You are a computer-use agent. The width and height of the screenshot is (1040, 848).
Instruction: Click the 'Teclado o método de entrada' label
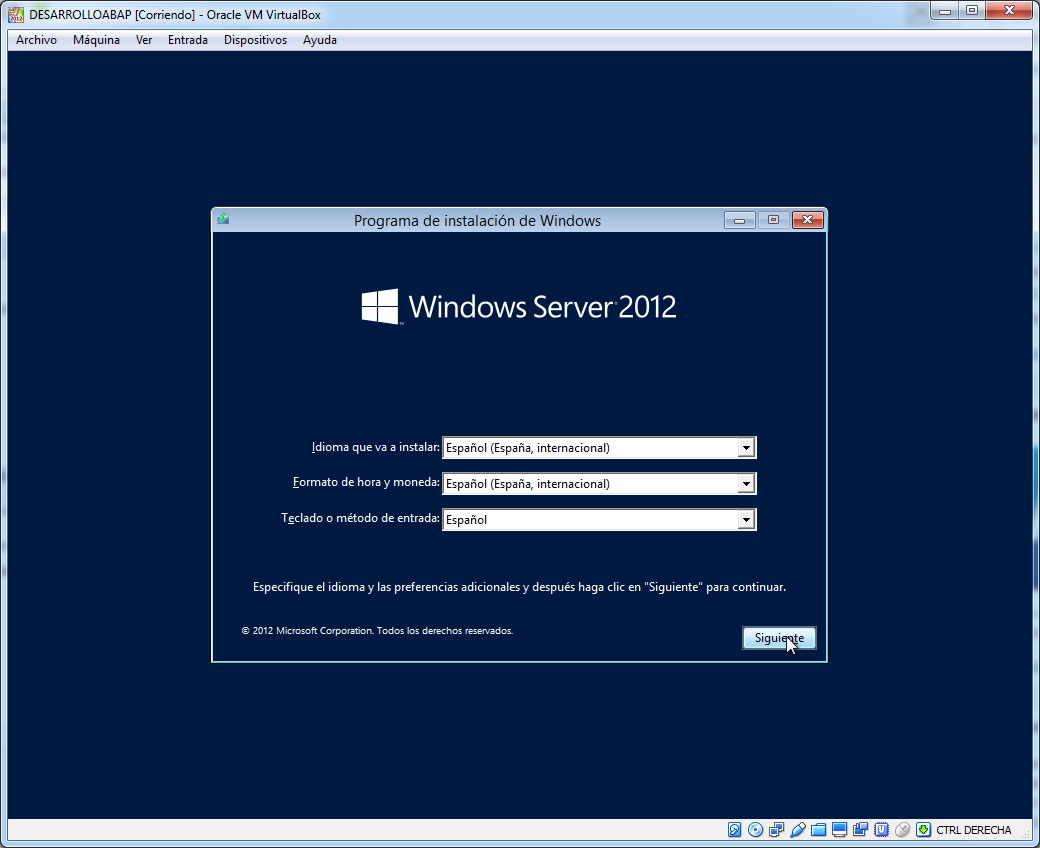tap(360, 518)
